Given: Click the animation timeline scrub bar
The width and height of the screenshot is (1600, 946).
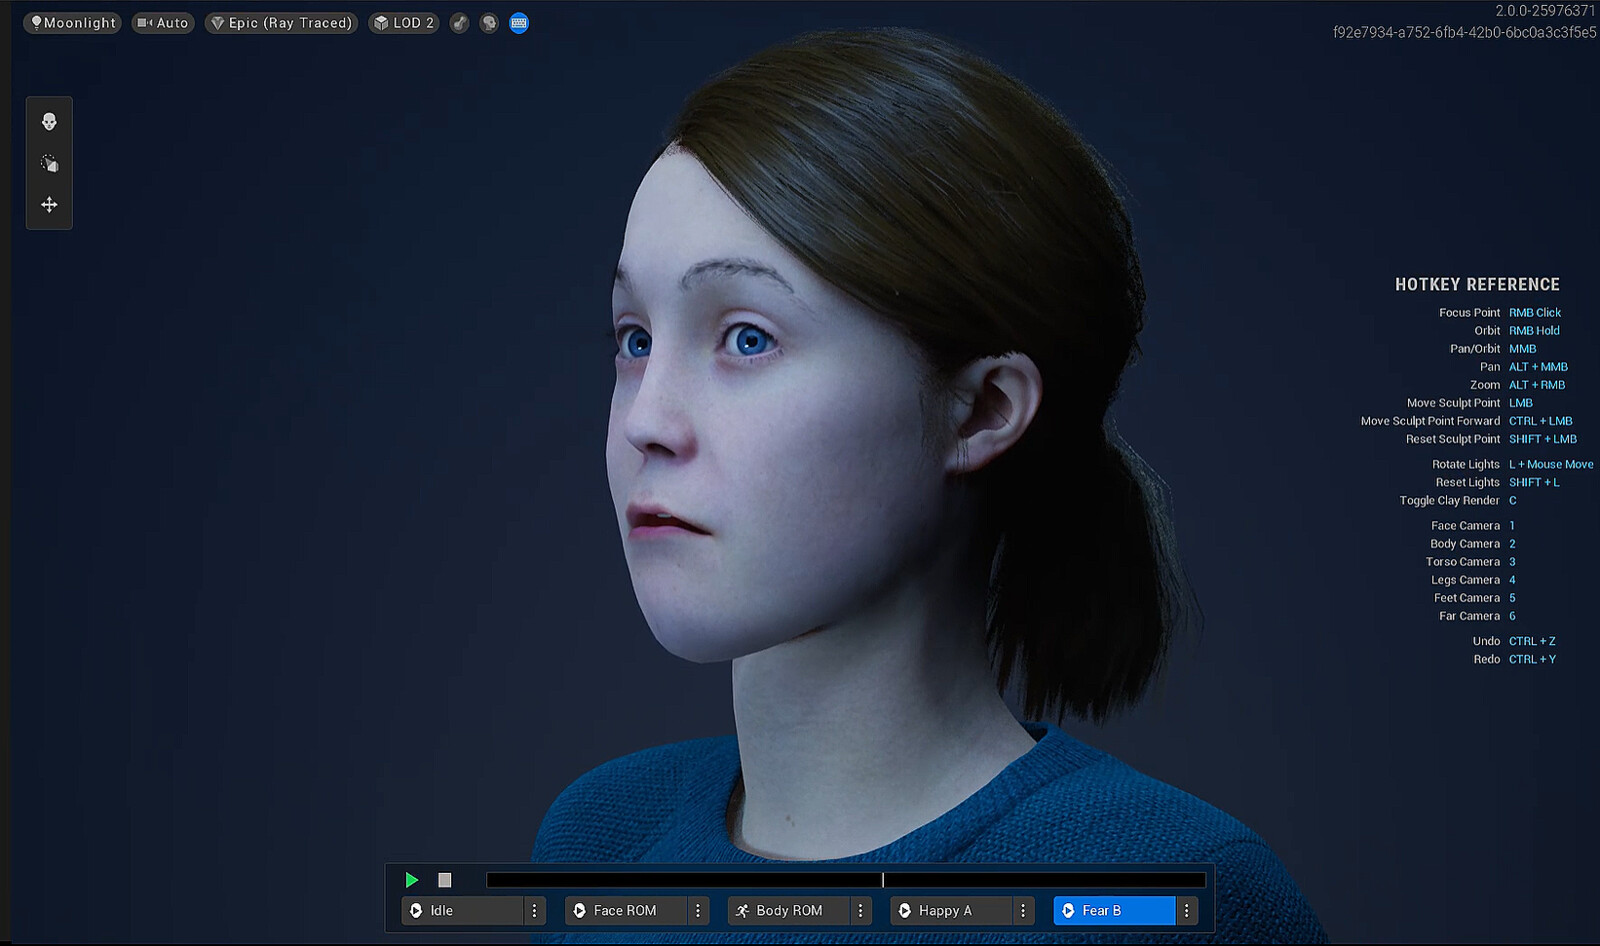Looking at the screenshot, I should 846,880.
